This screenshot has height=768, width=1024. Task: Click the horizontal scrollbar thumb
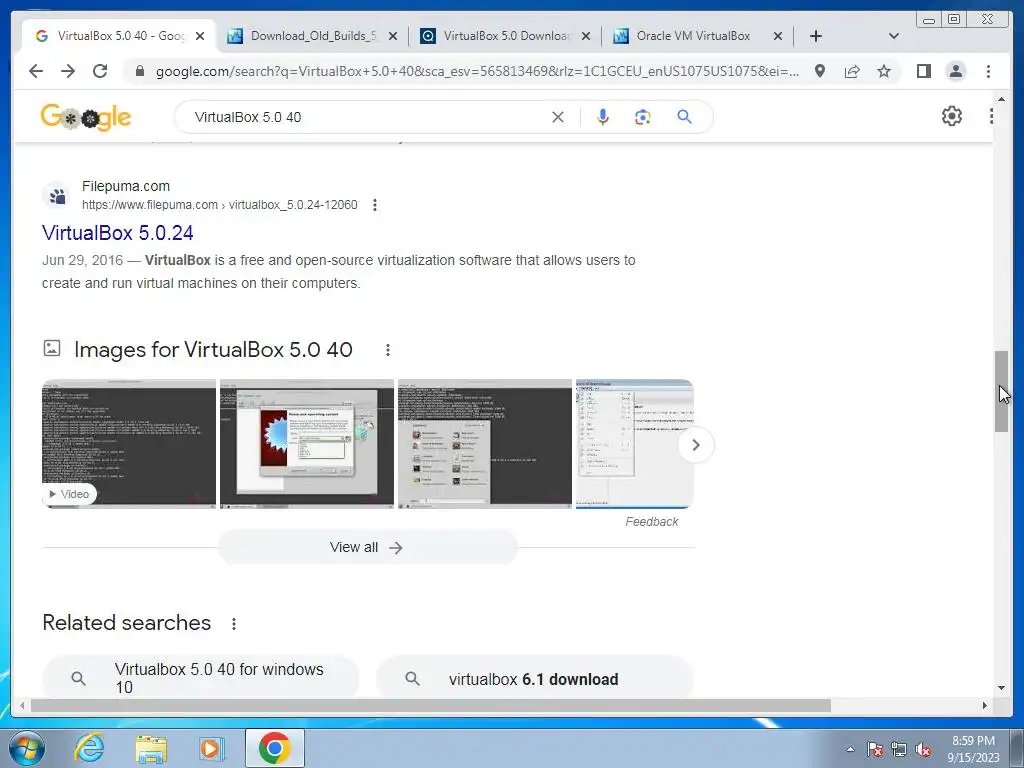[431, 705]
